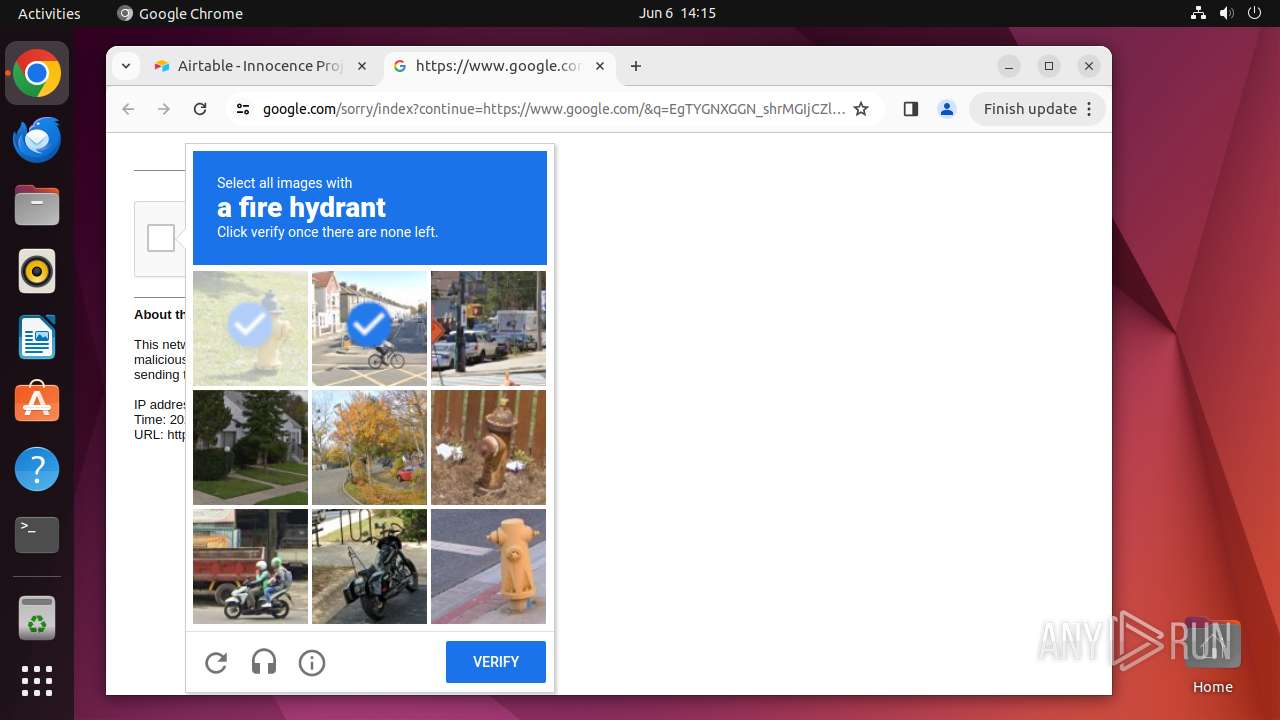This screenshot has width=1280, height=720.
Task: Reload the page in Chrome
Action: tap(200, 109)
